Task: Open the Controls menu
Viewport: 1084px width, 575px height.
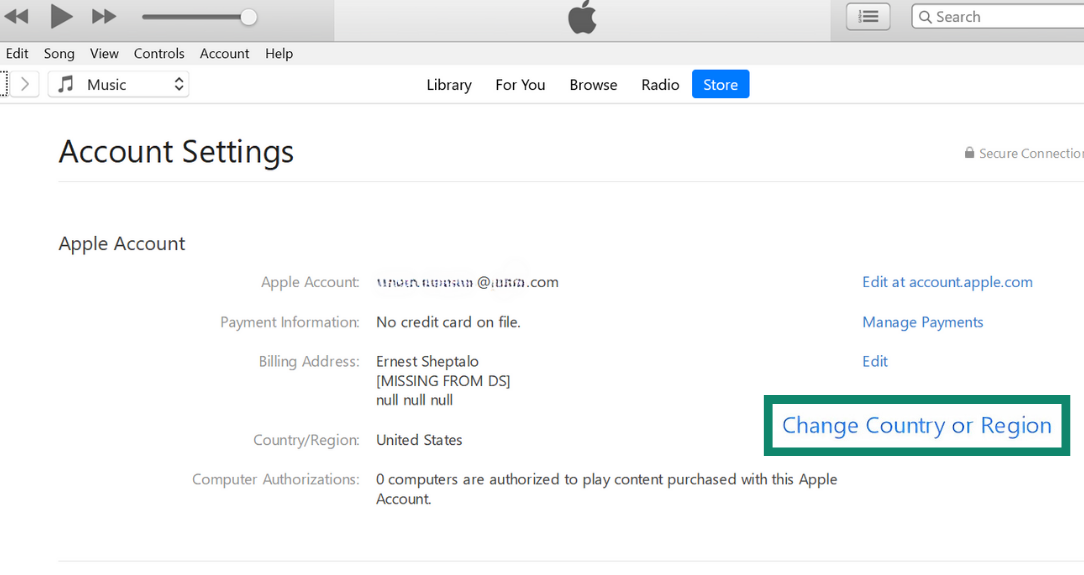Action: click(159, 53)
